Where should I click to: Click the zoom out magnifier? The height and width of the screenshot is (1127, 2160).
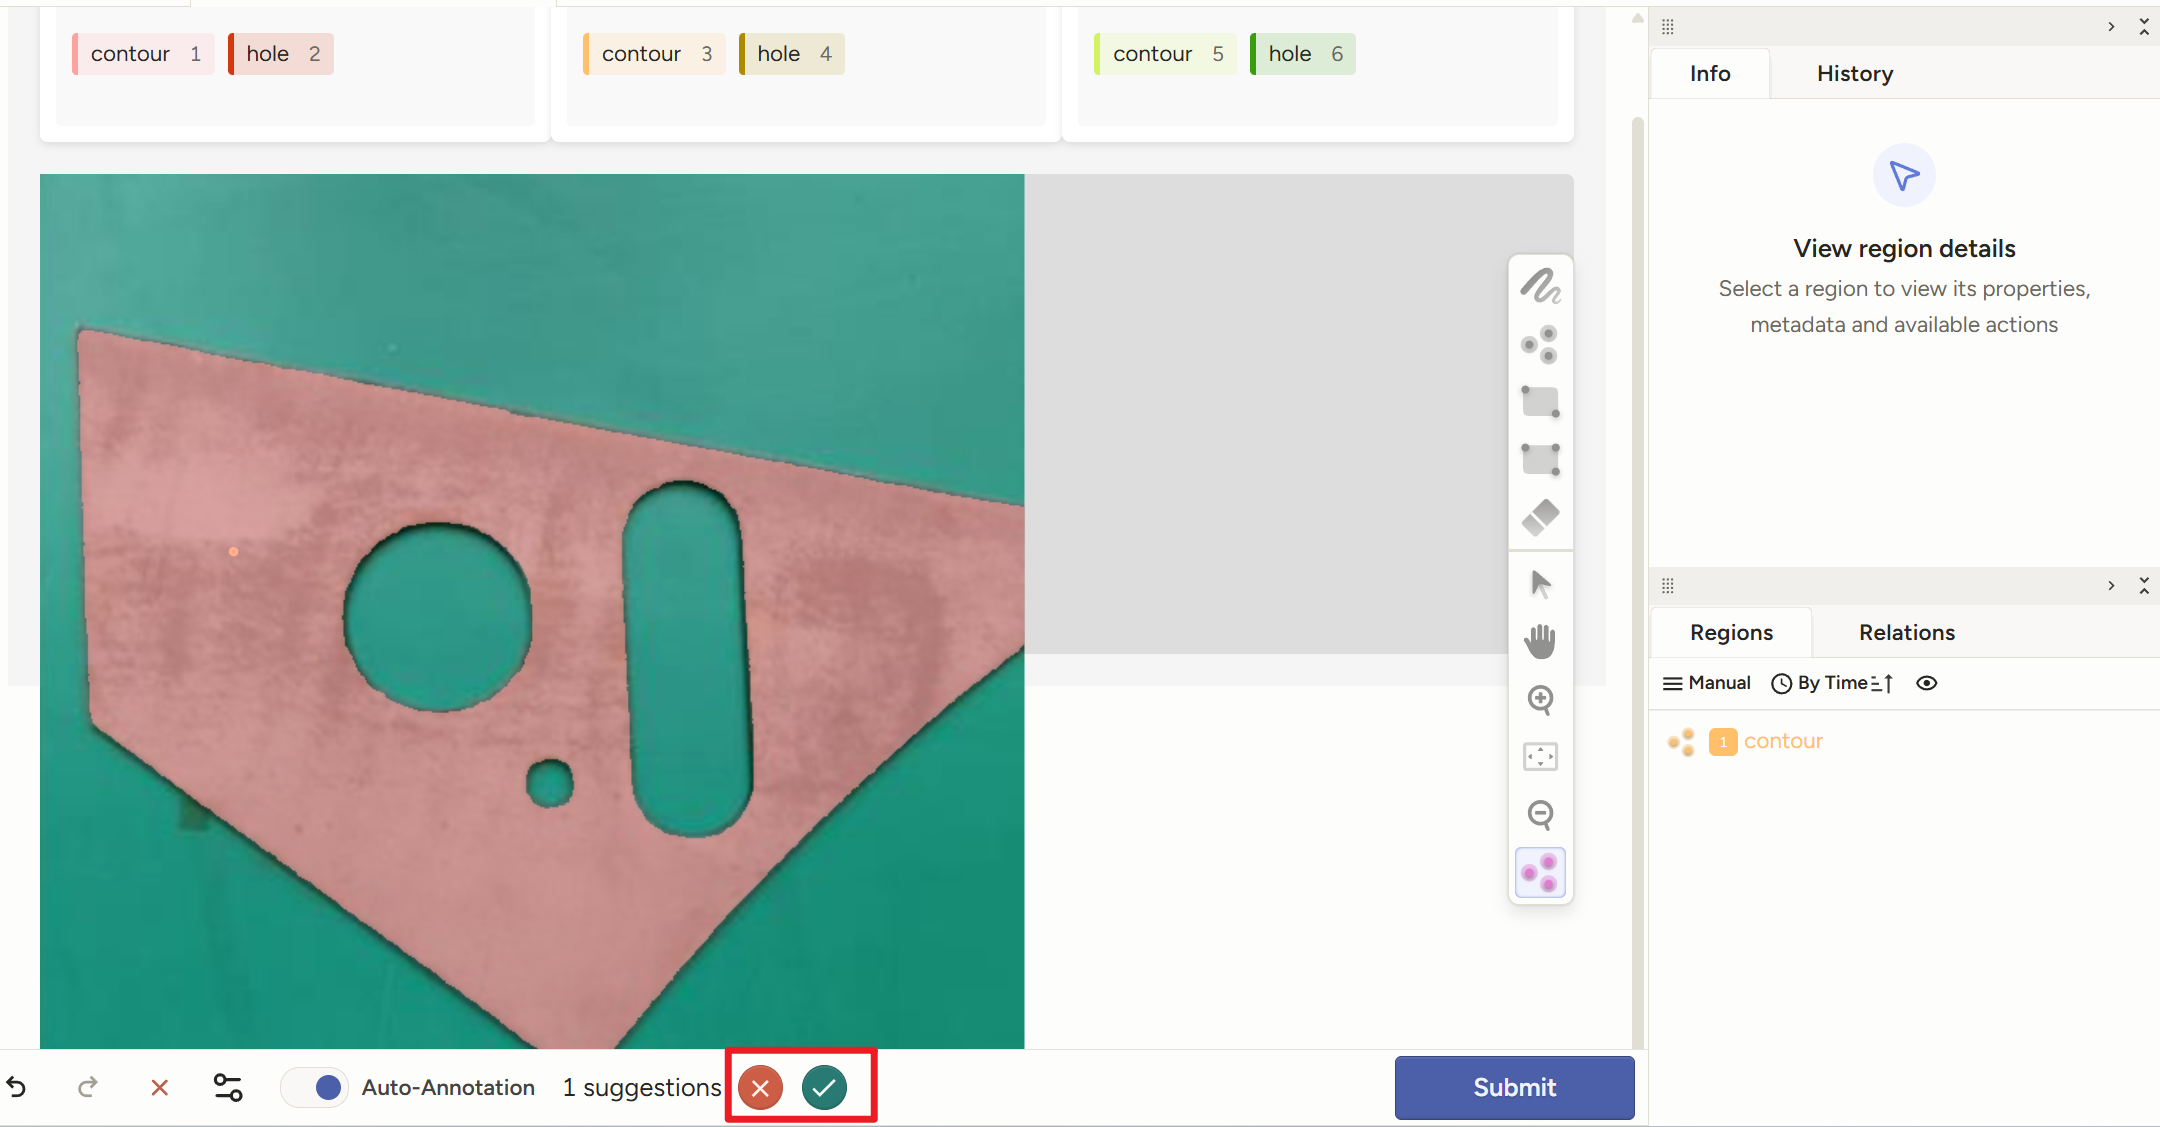[x=1540, y=815]
